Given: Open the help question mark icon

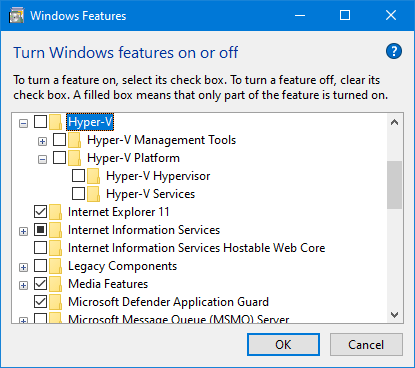Looking at the screenshot, I should pyautogui.click(x=394, y=51).
